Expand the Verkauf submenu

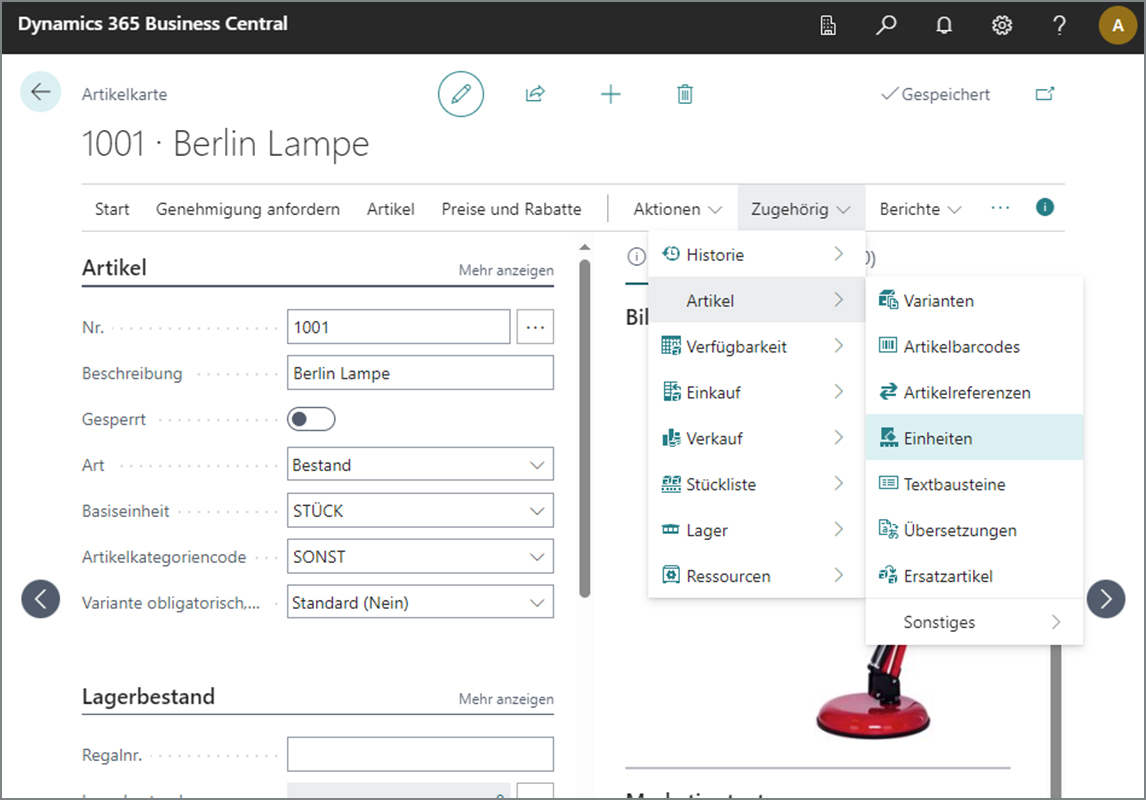[756, 438]
